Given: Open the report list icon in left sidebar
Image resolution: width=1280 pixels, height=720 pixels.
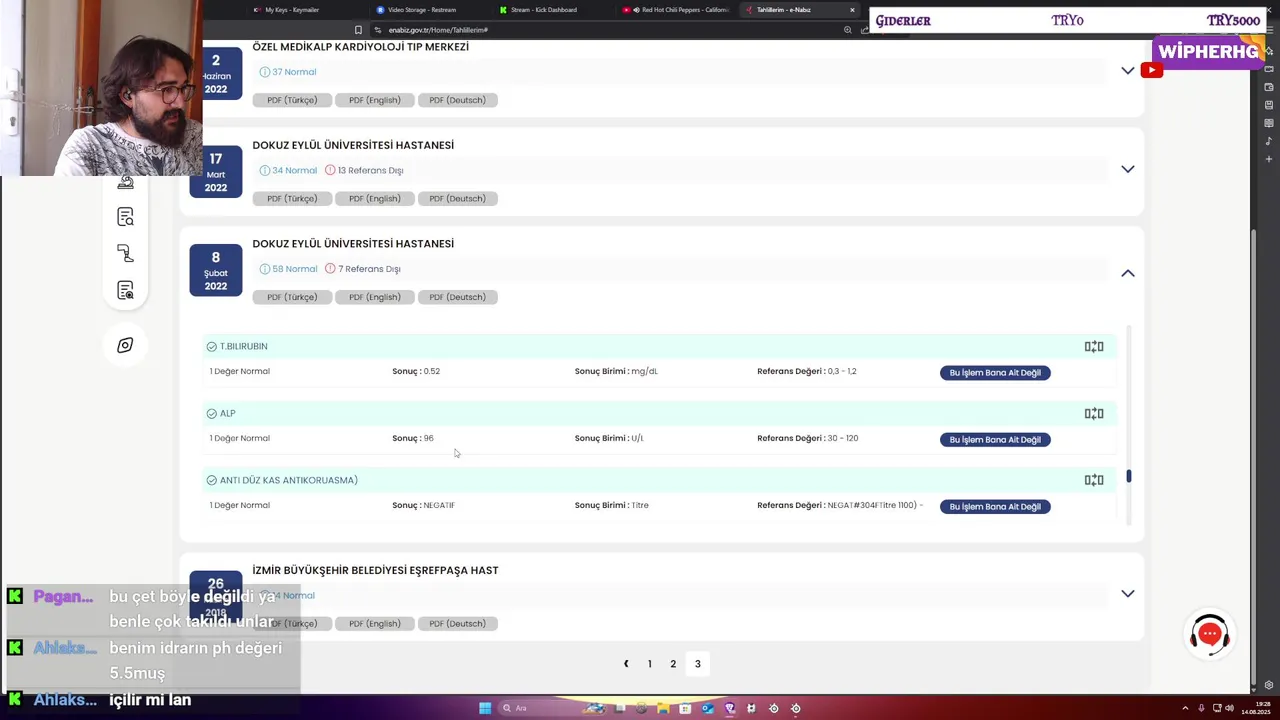Looking at the screenshot, I should tap(125, 290).
